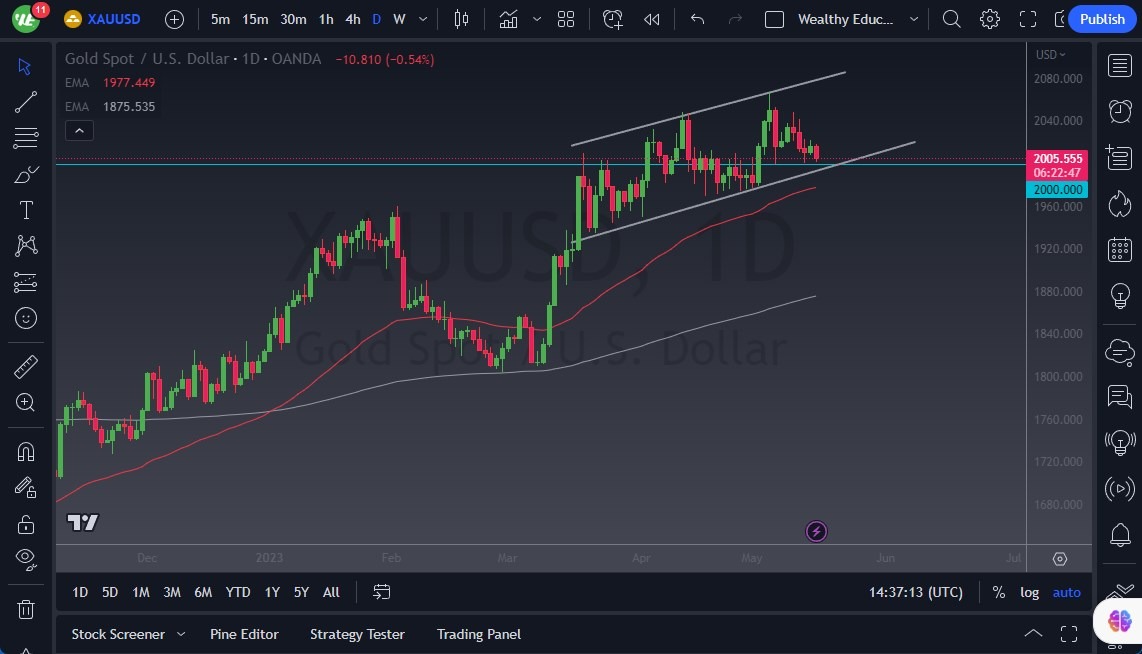Select the brush drawing tool
Screen dimensions: 1142x654
tap(25, 174)
